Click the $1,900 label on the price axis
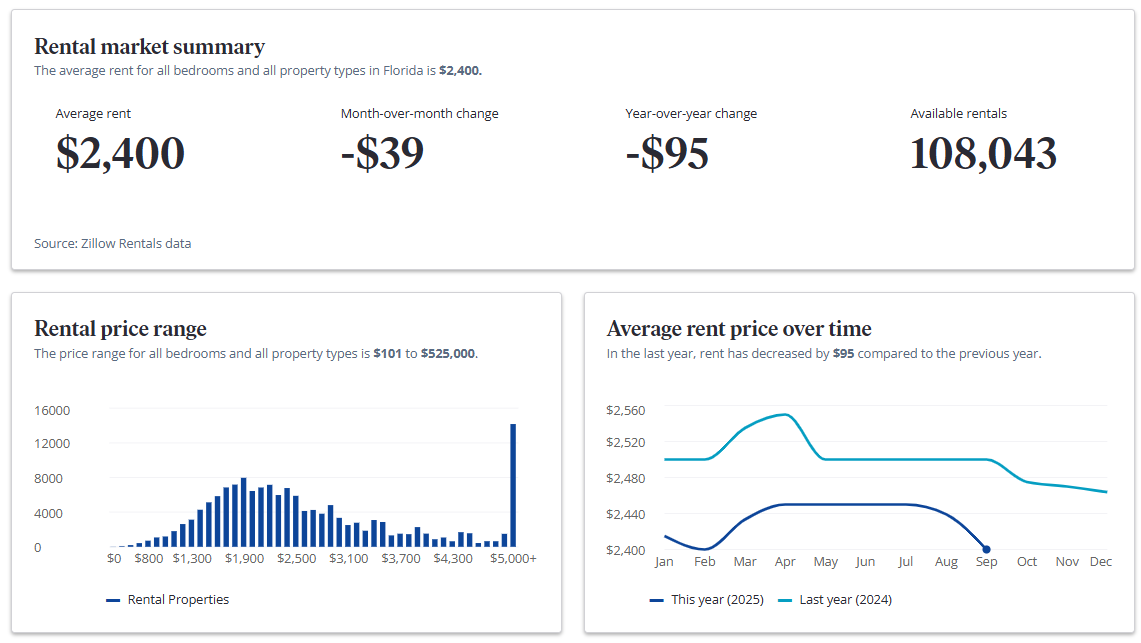This screenshot has width=1141, height=643. point(244,559)
